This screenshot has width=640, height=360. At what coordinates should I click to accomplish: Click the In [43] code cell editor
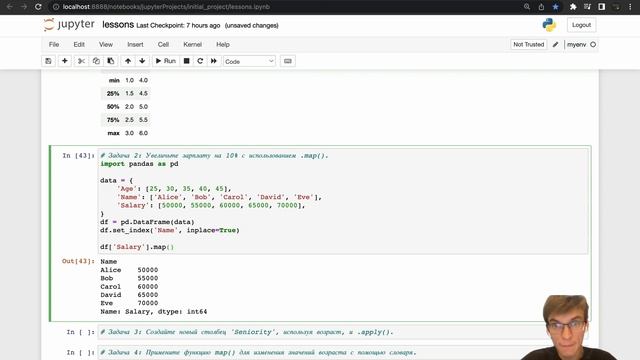tap(343, 201)
